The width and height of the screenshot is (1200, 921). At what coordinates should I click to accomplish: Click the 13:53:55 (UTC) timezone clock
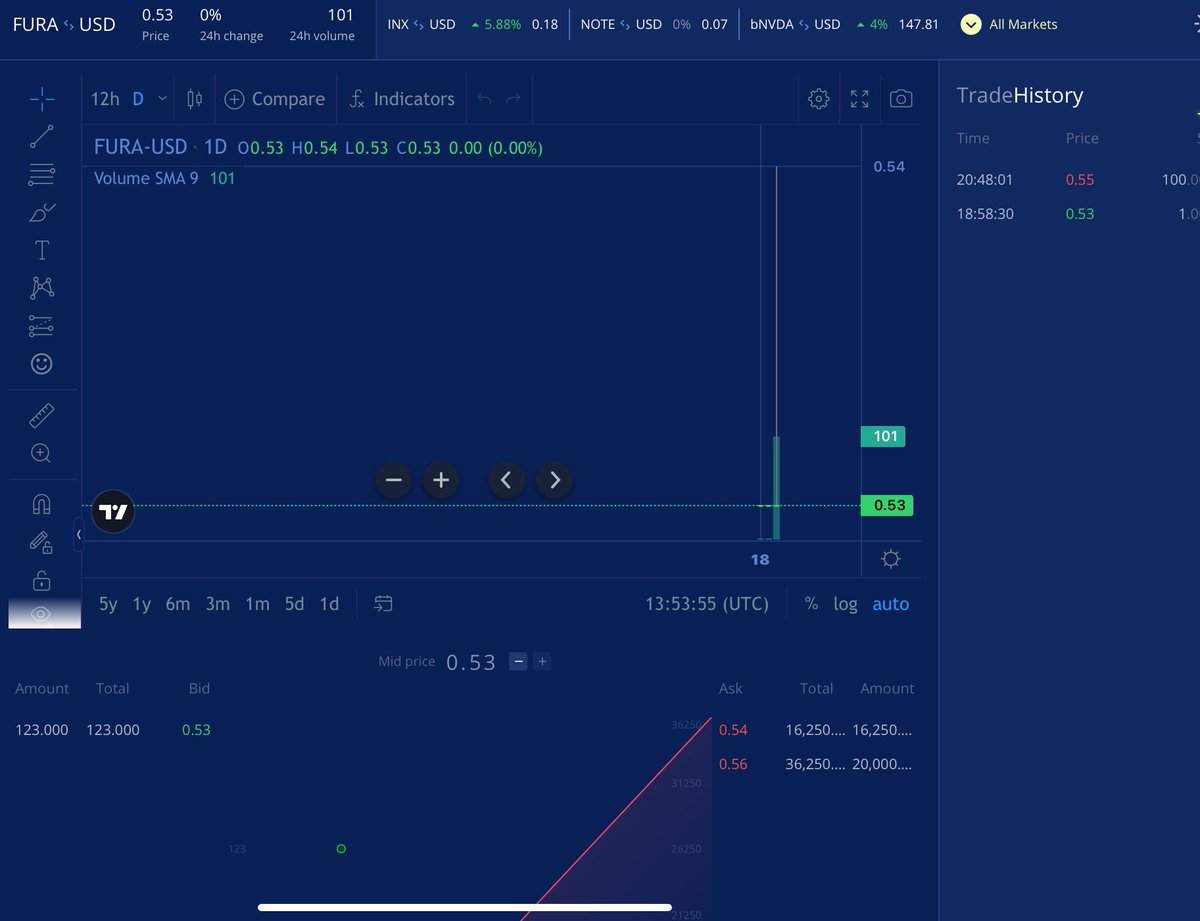tap(707, 604)
